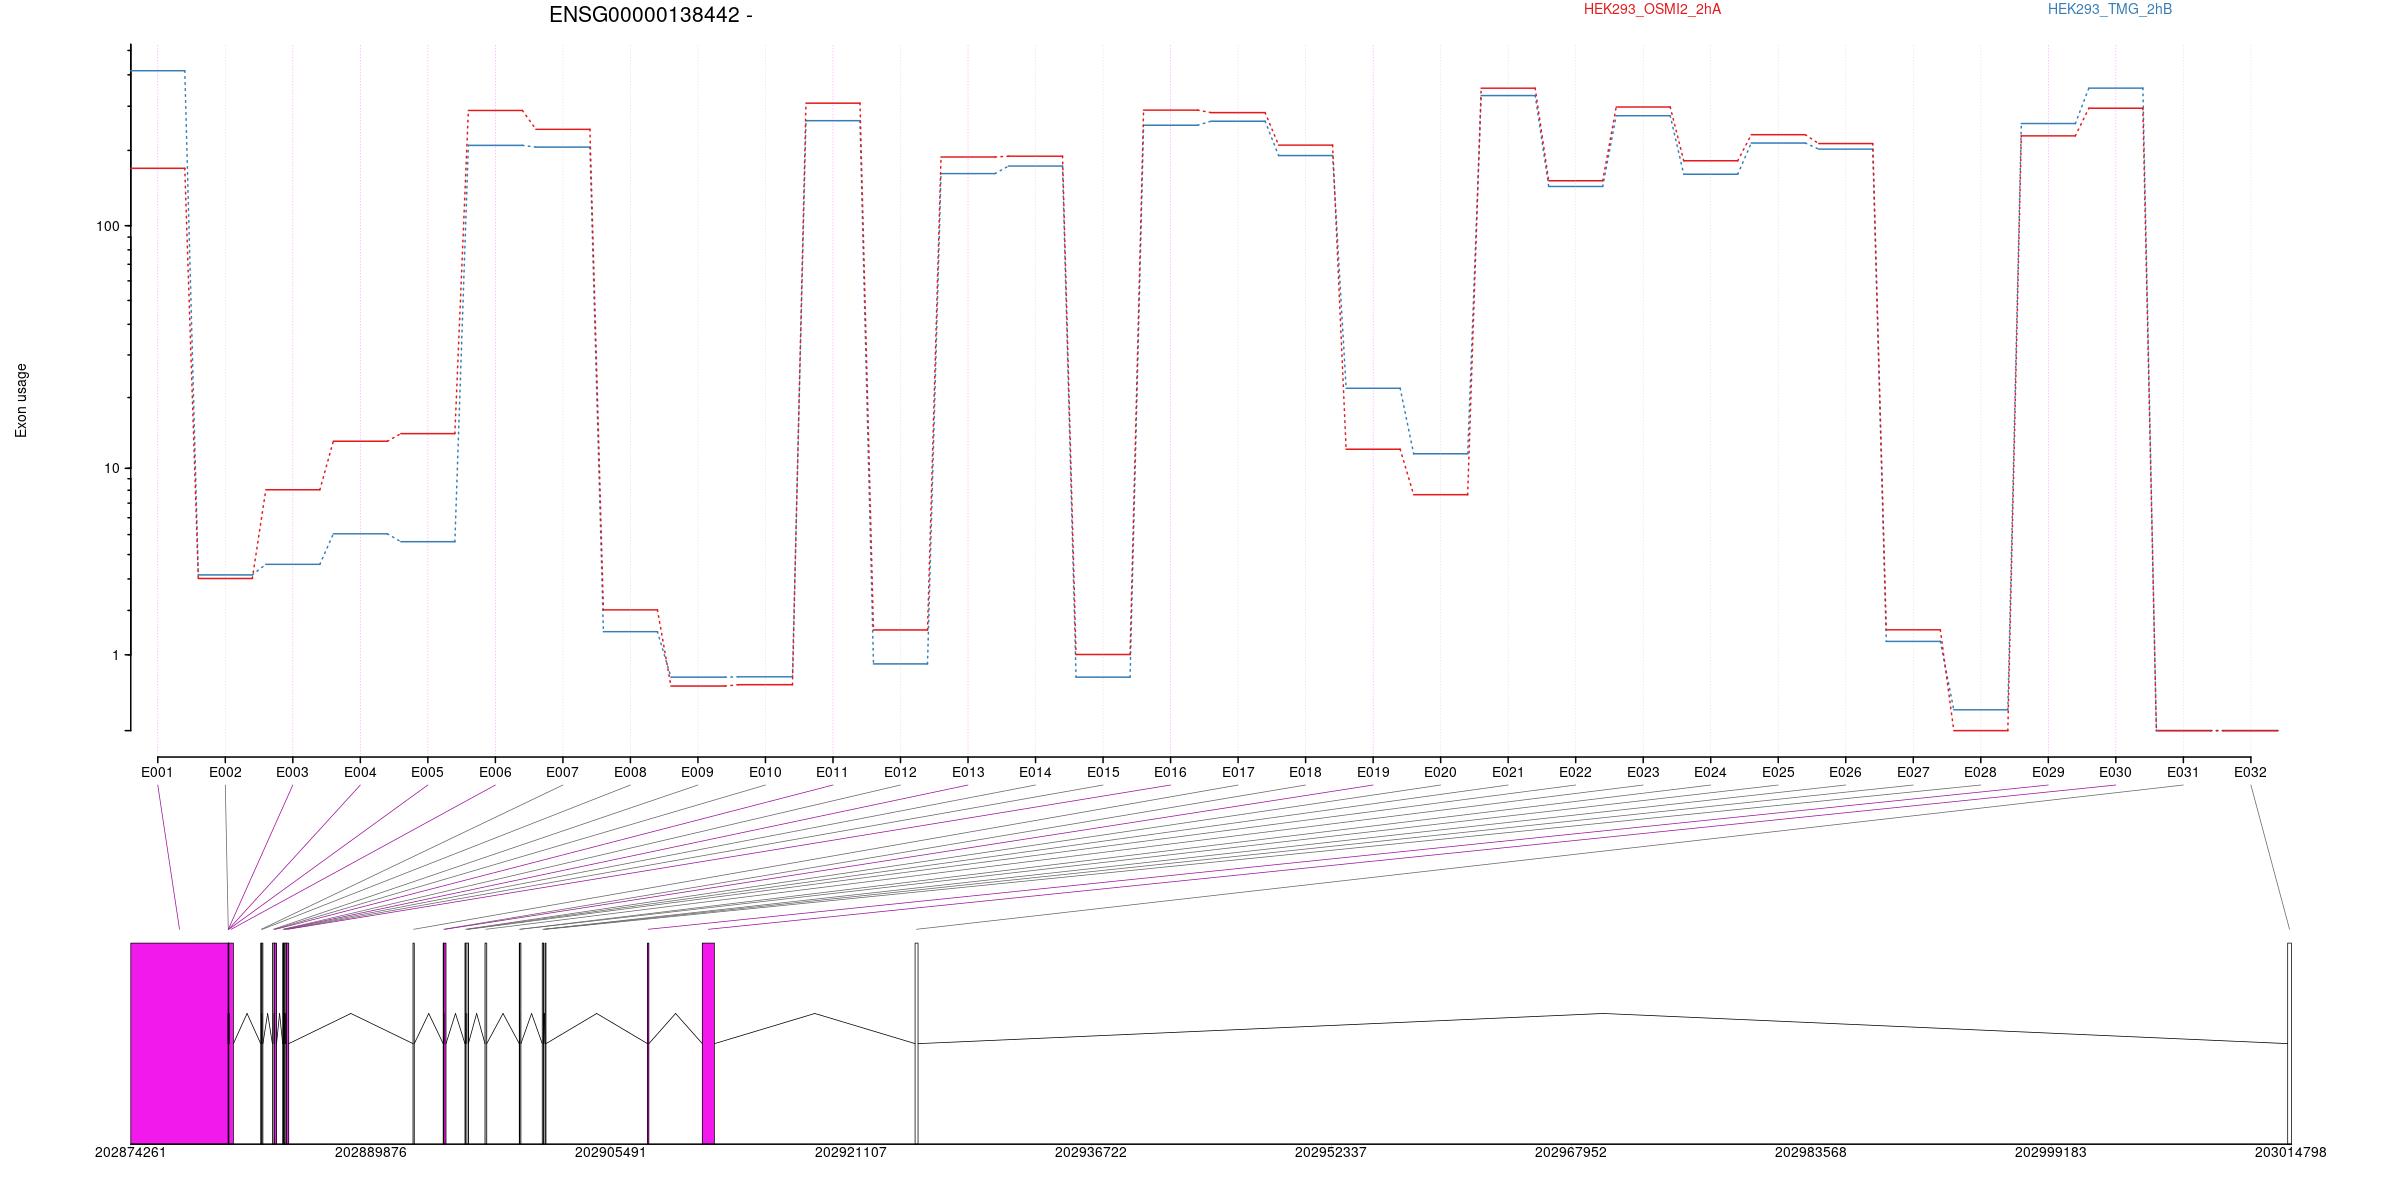This screenshot has height=1200, width=2400.
Task: Select exon label E008
Action: pos(630,772)
